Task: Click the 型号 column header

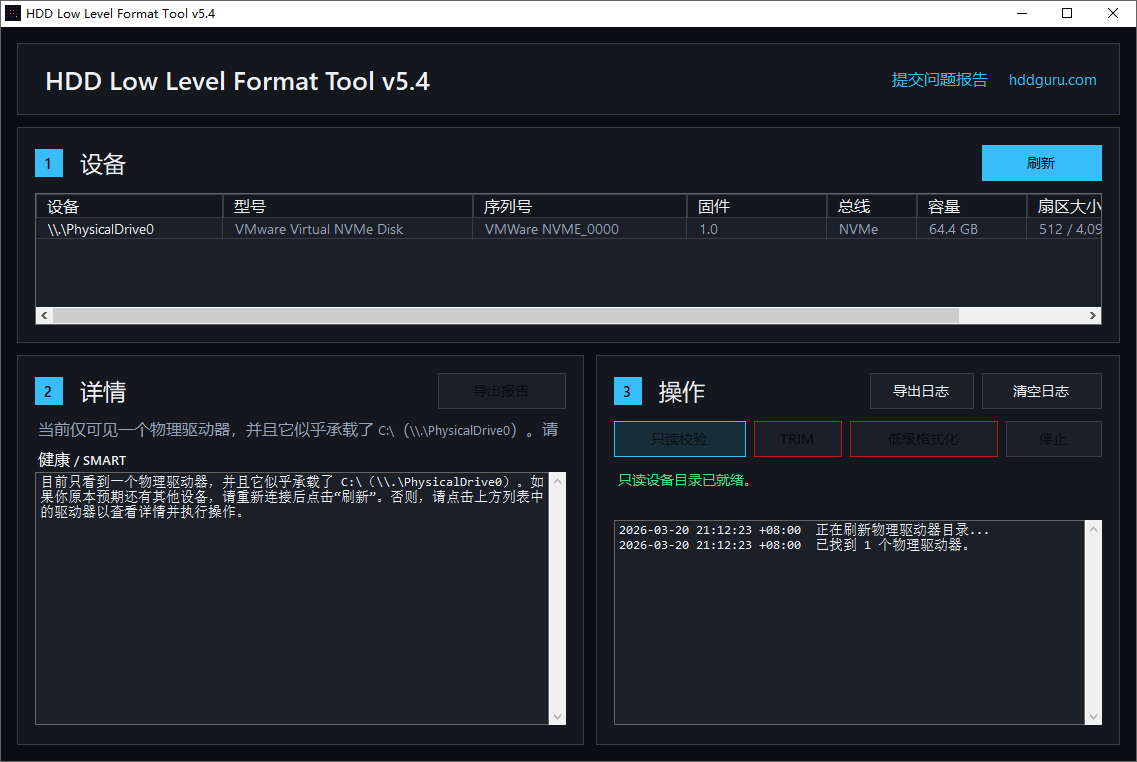Action: [x=347, y=206]
